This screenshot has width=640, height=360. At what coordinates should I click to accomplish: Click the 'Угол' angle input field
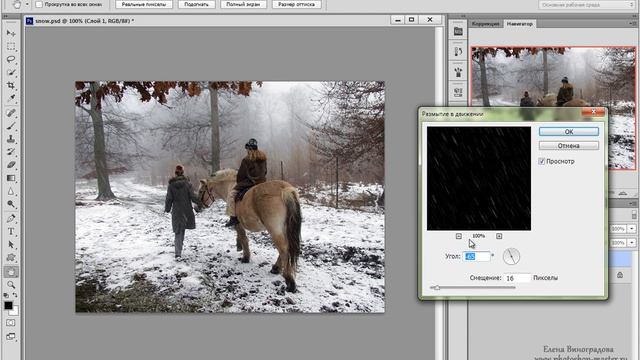coord(477,256)
